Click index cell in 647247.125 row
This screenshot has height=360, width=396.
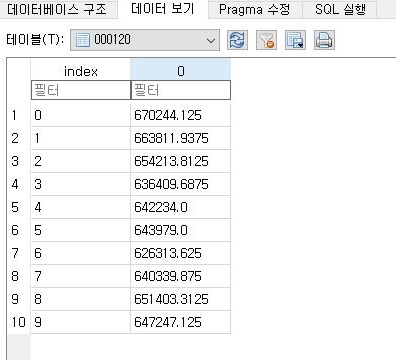(81, 322)
